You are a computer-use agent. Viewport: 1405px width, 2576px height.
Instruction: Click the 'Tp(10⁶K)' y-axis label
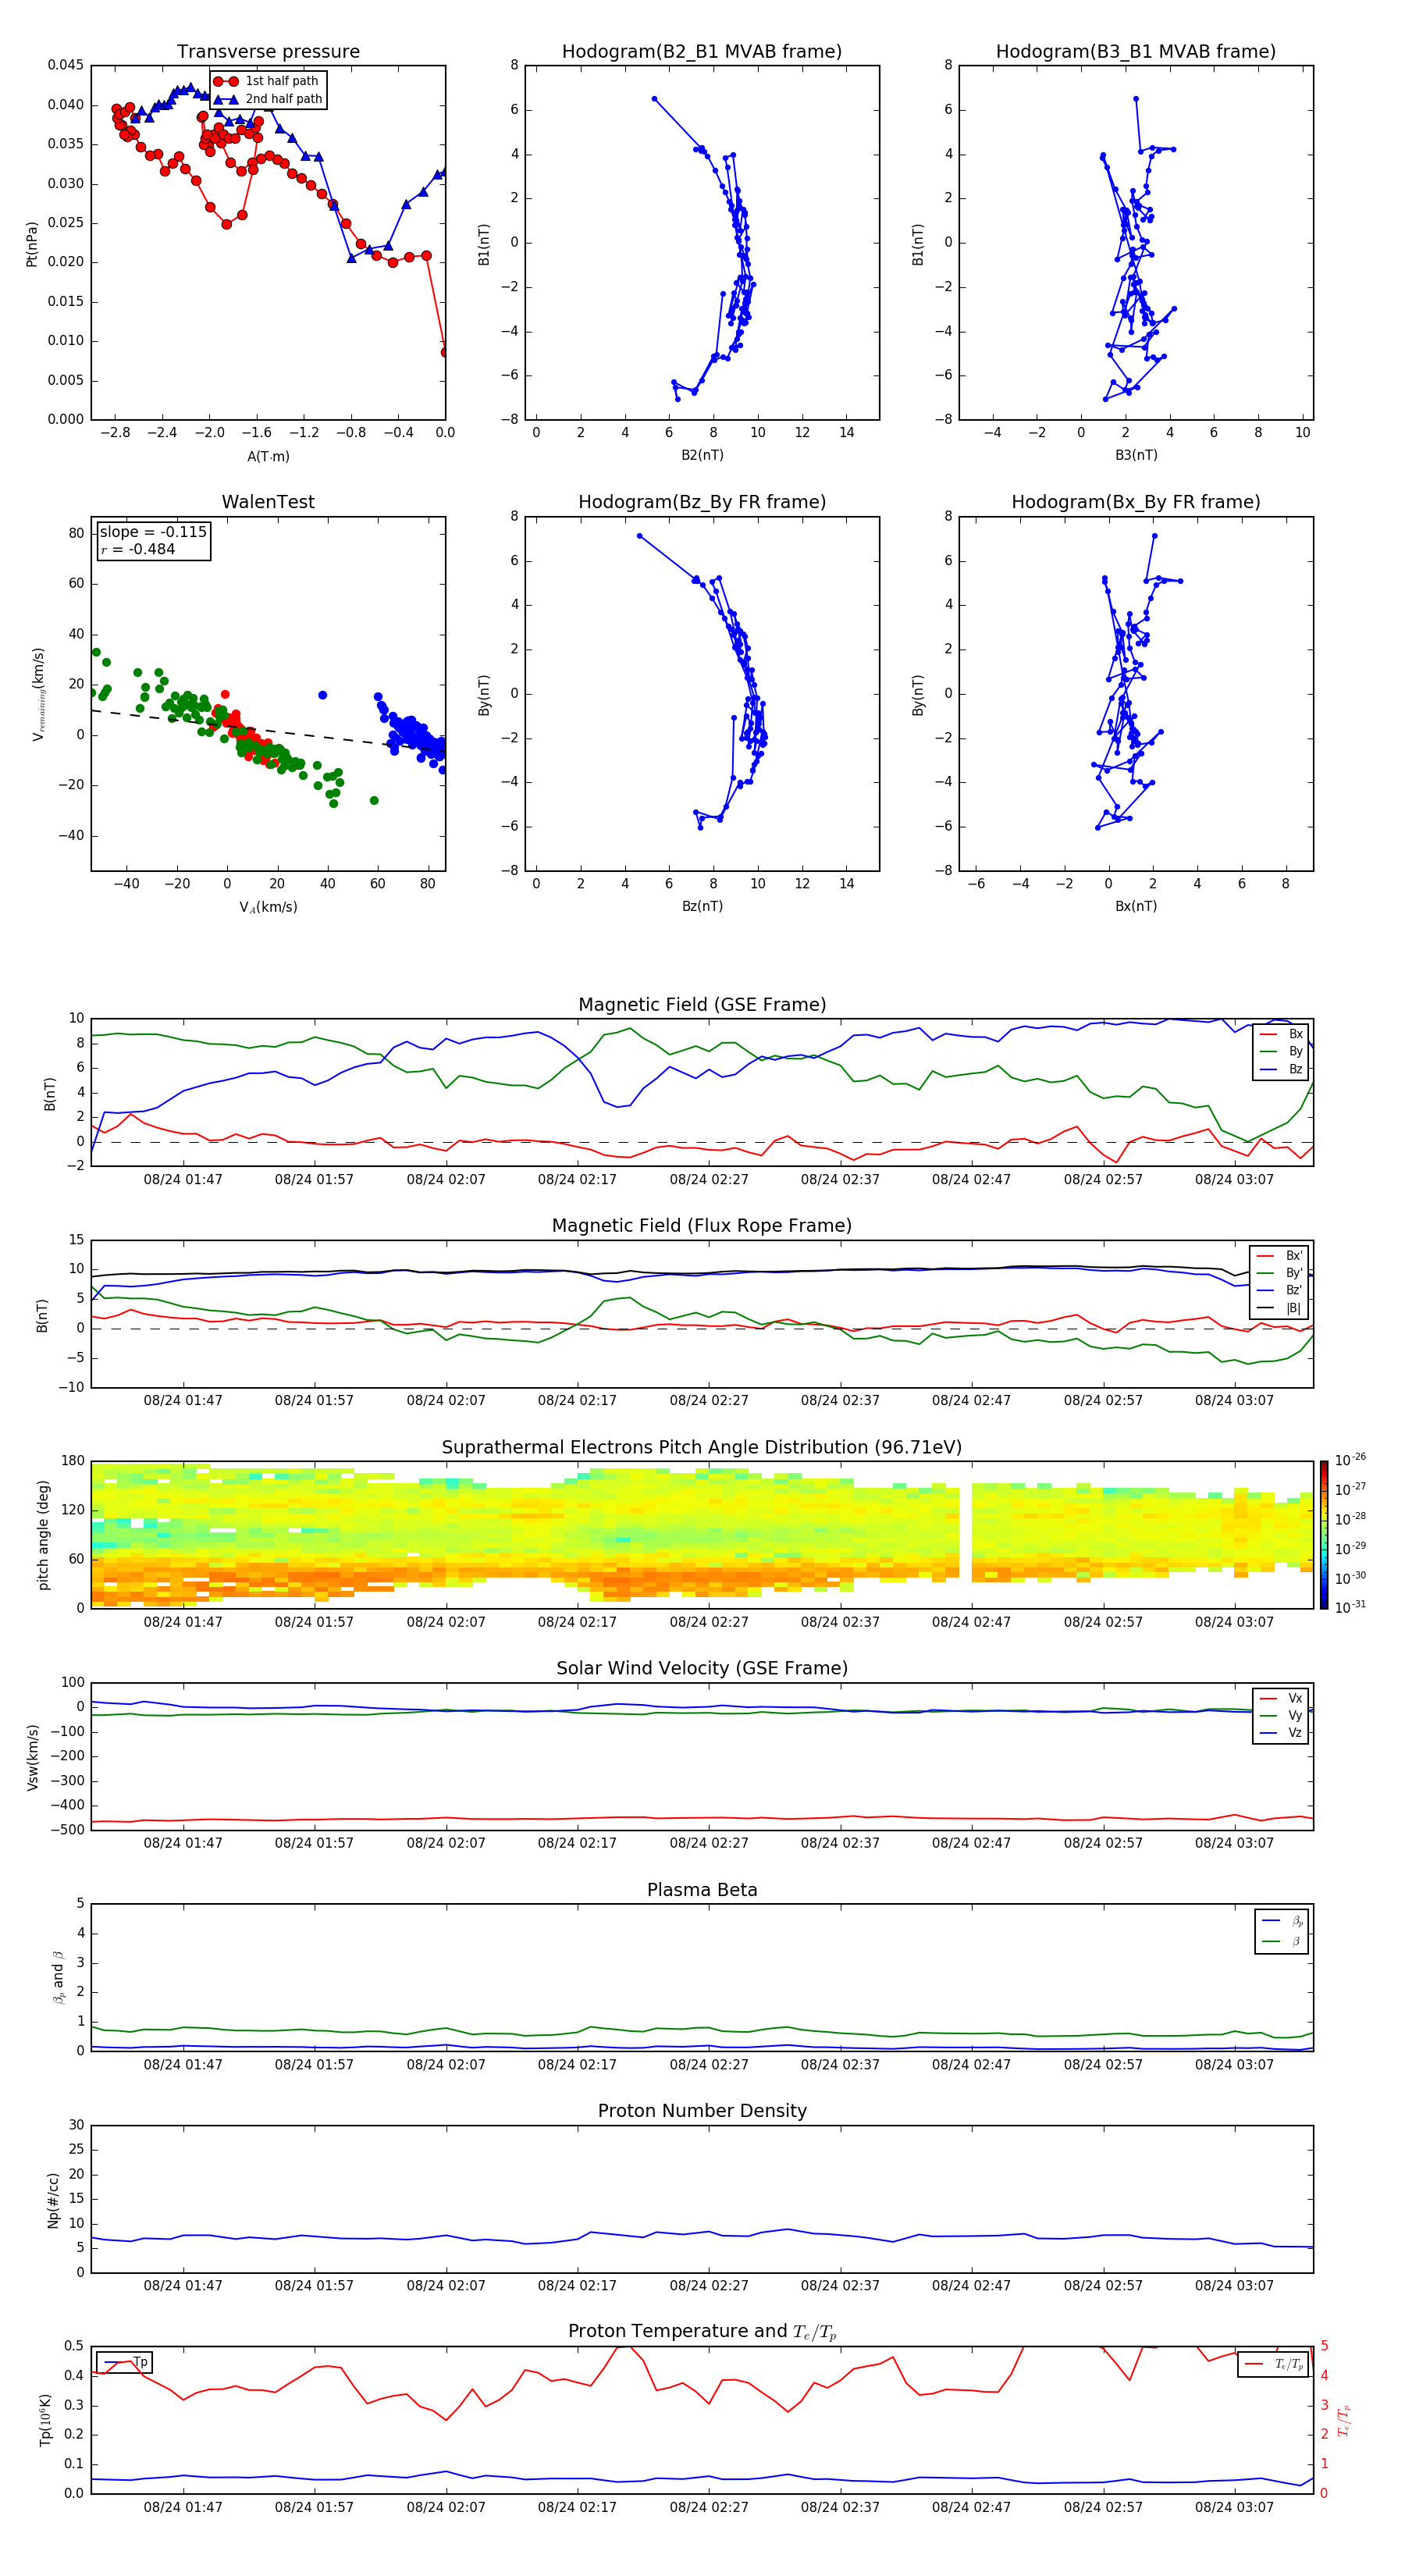coord(45,2420)
